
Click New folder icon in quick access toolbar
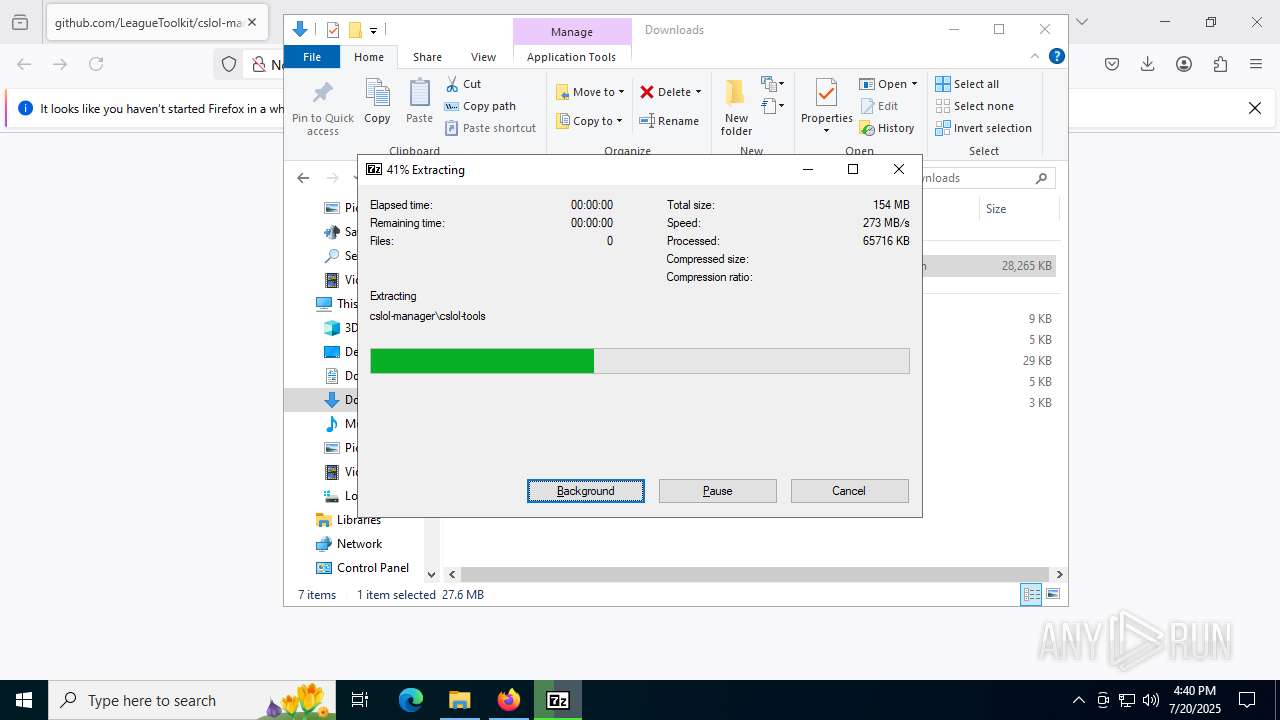click(354, 30)
